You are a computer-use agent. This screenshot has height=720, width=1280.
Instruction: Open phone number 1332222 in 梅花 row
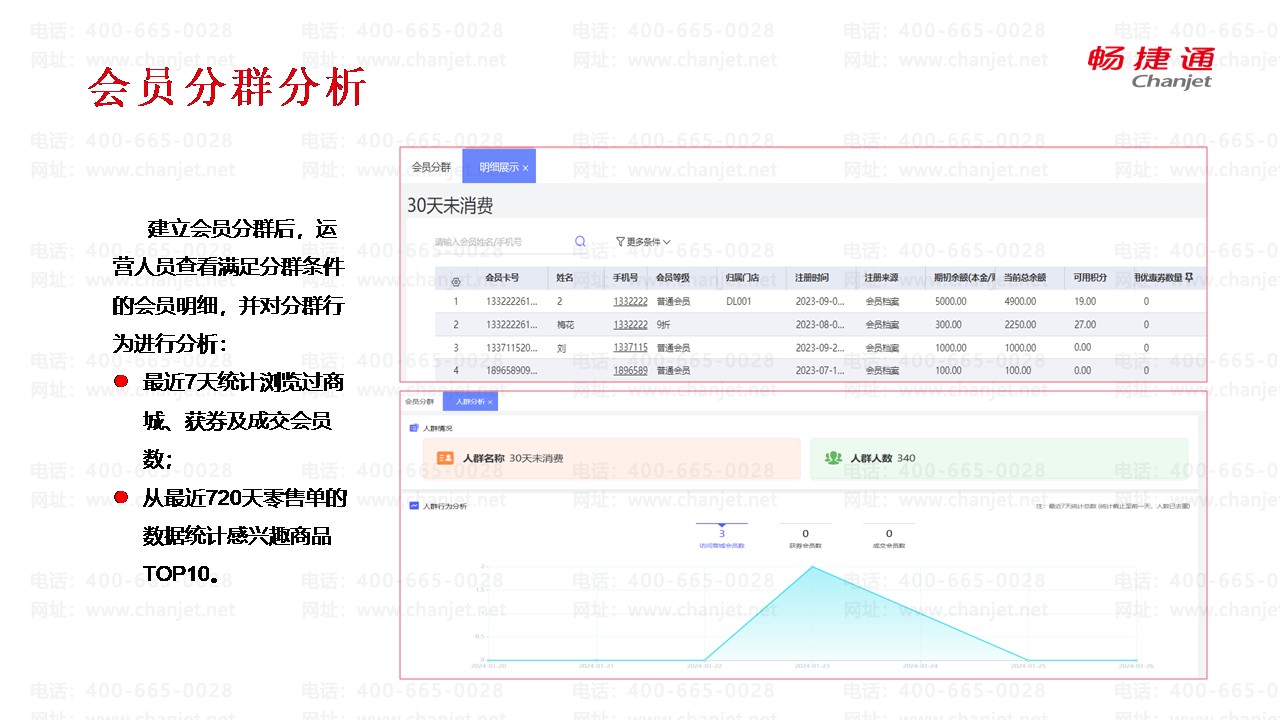[x=631, y=324]
